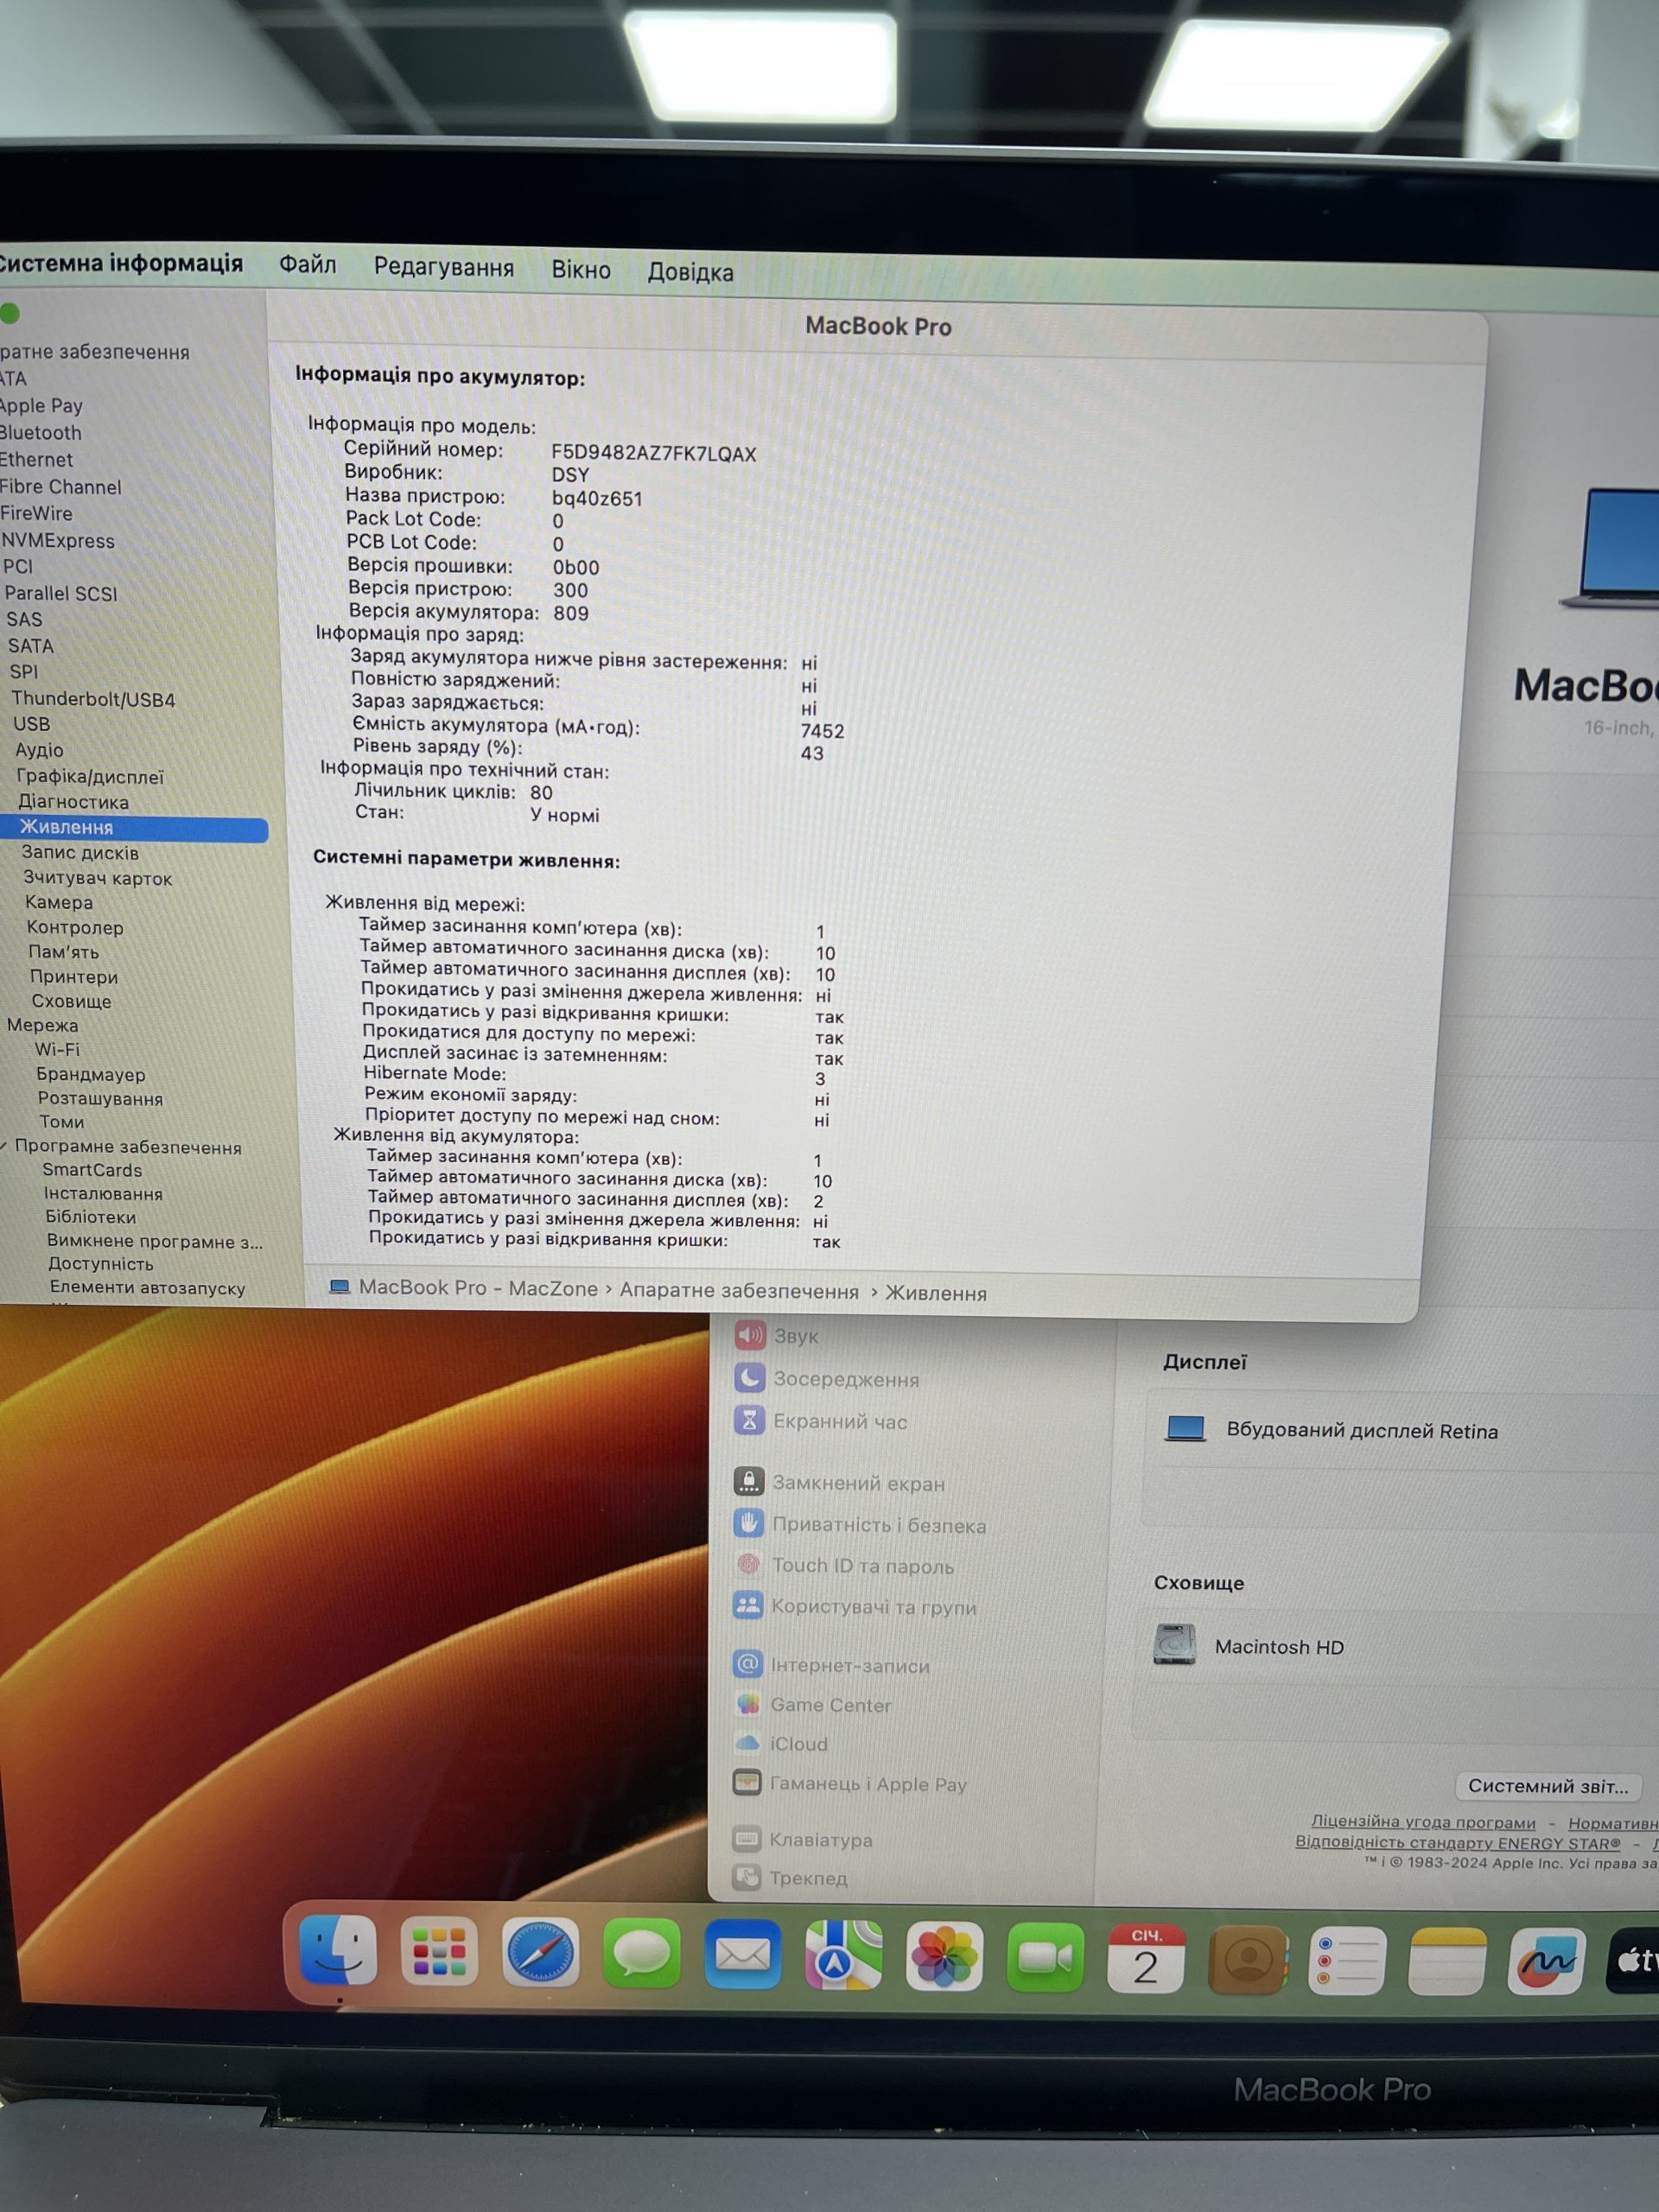
Task: Select Thunderbolt/USB4 in the sidebar
Action: pos(93,699)
